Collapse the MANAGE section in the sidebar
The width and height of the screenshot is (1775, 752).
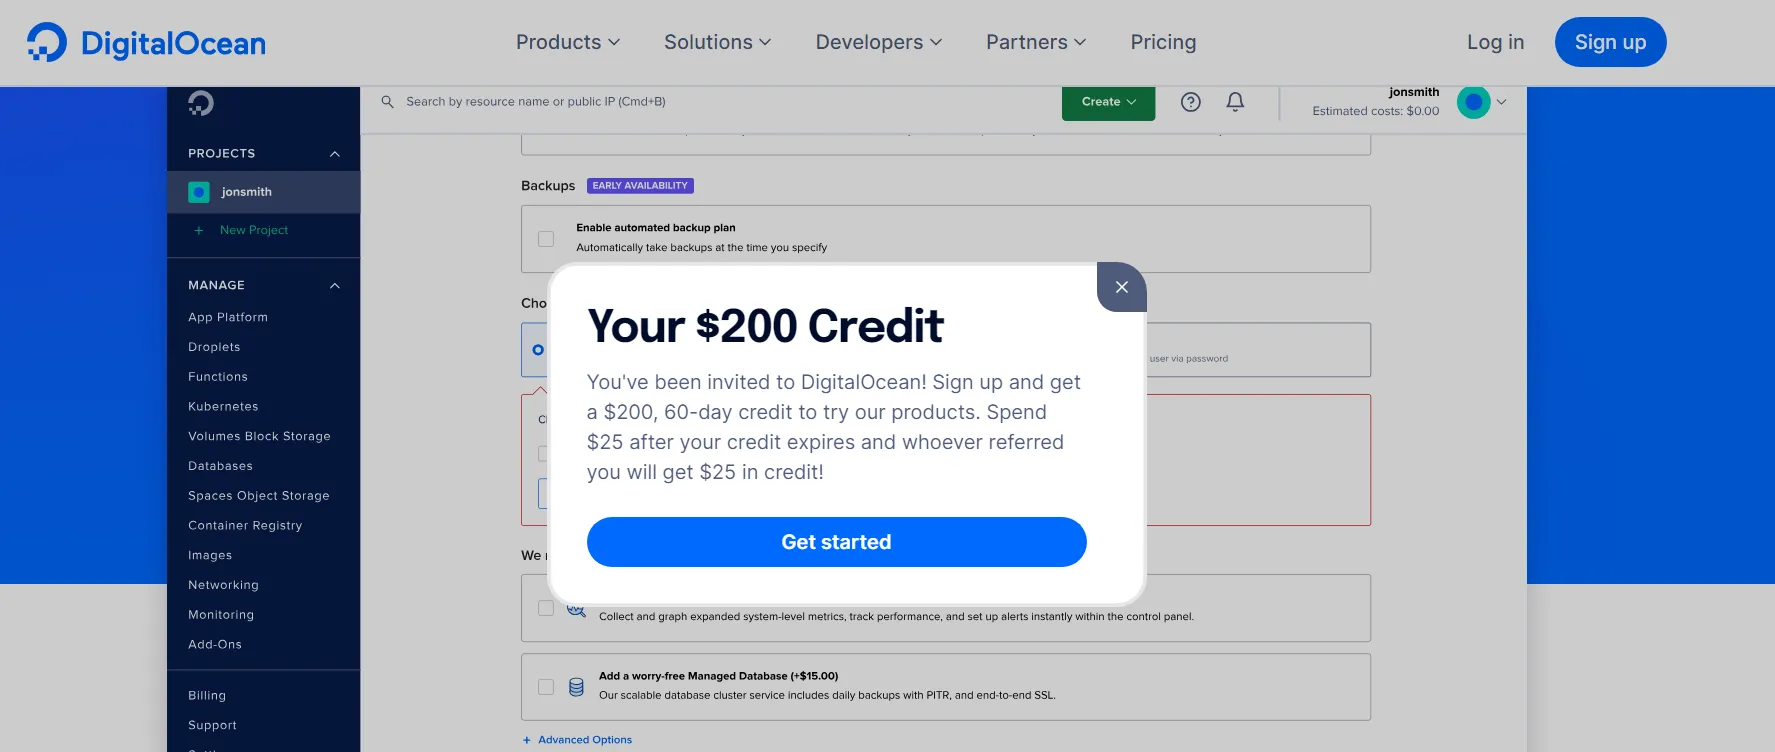(335, 285)
